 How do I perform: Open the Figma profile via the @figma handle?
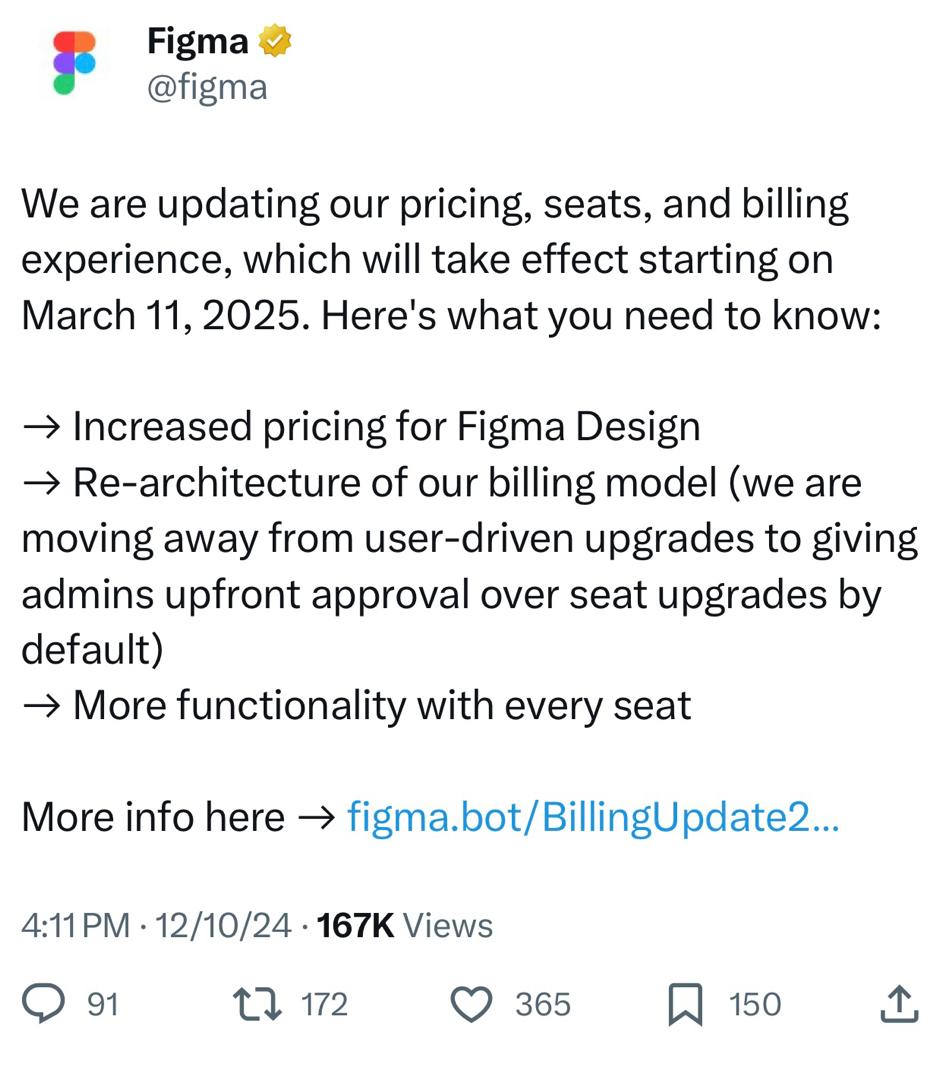coord(206,86)
